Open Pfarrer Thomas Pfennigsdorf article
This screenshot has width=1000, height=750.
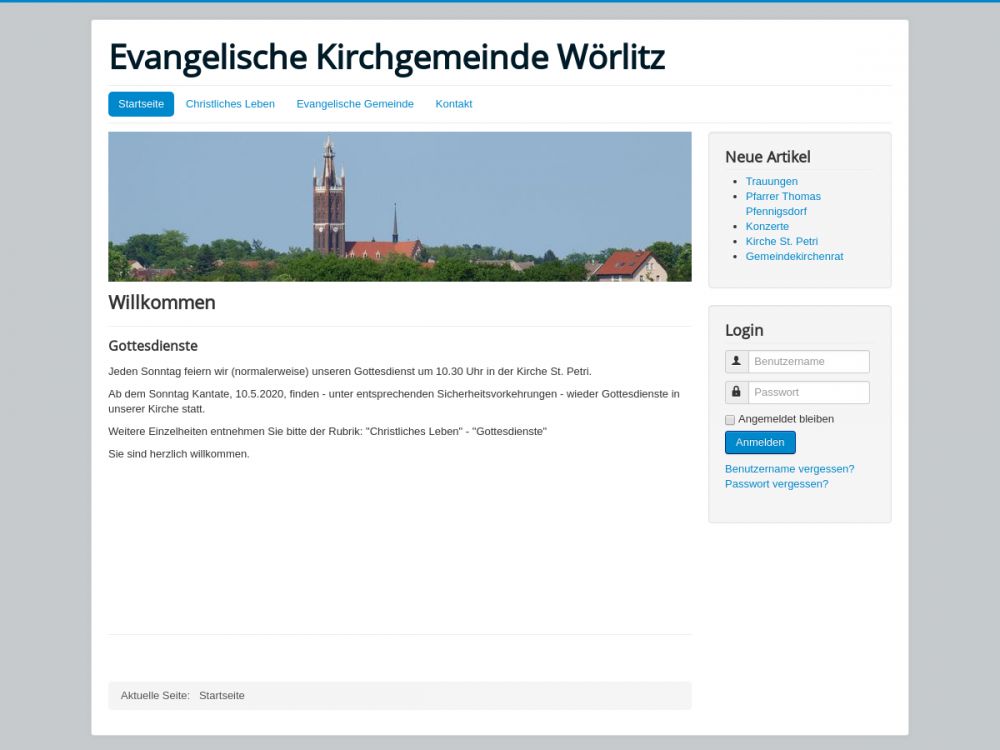pos(783,197)
